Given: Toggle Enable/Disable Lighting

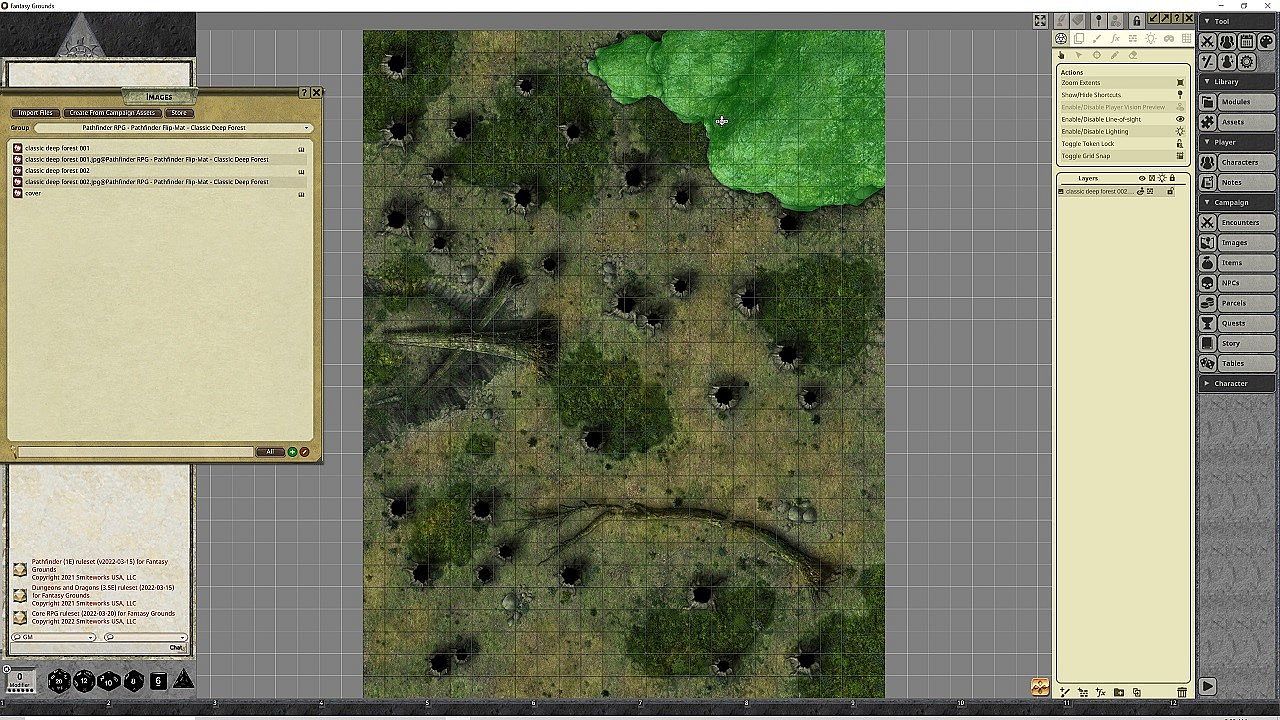Looking at the screenshot, I should pyautogui.click(x=1122, y=131).
